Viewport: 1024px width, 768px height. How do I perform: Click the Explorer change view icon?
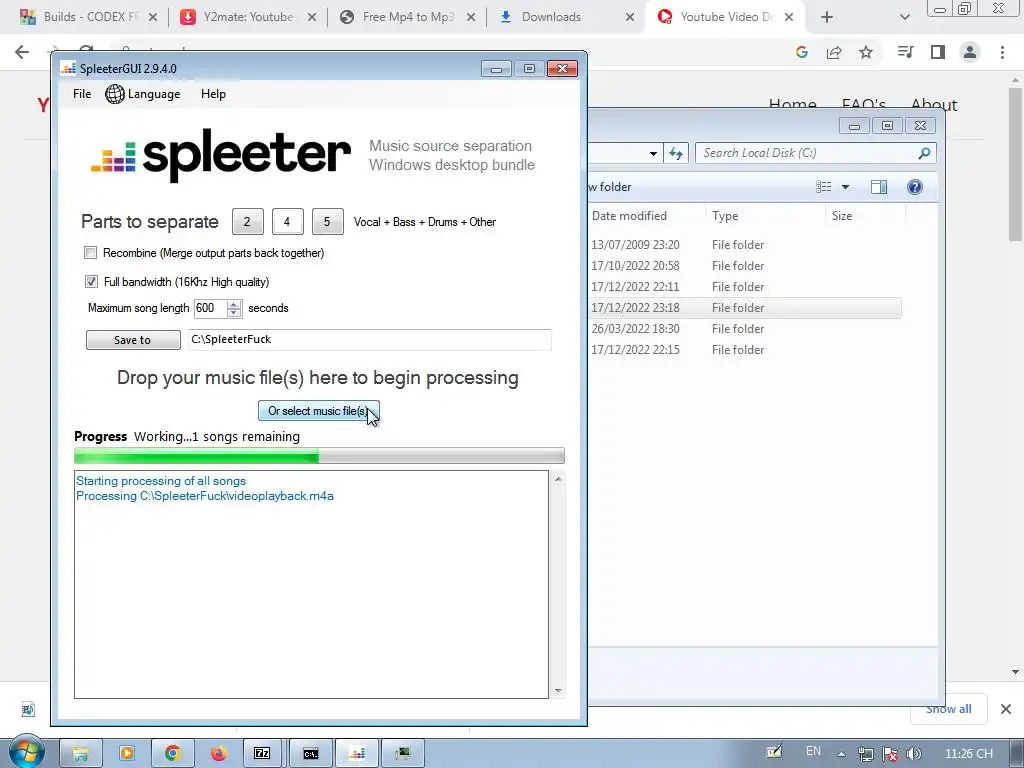[824, 187]
